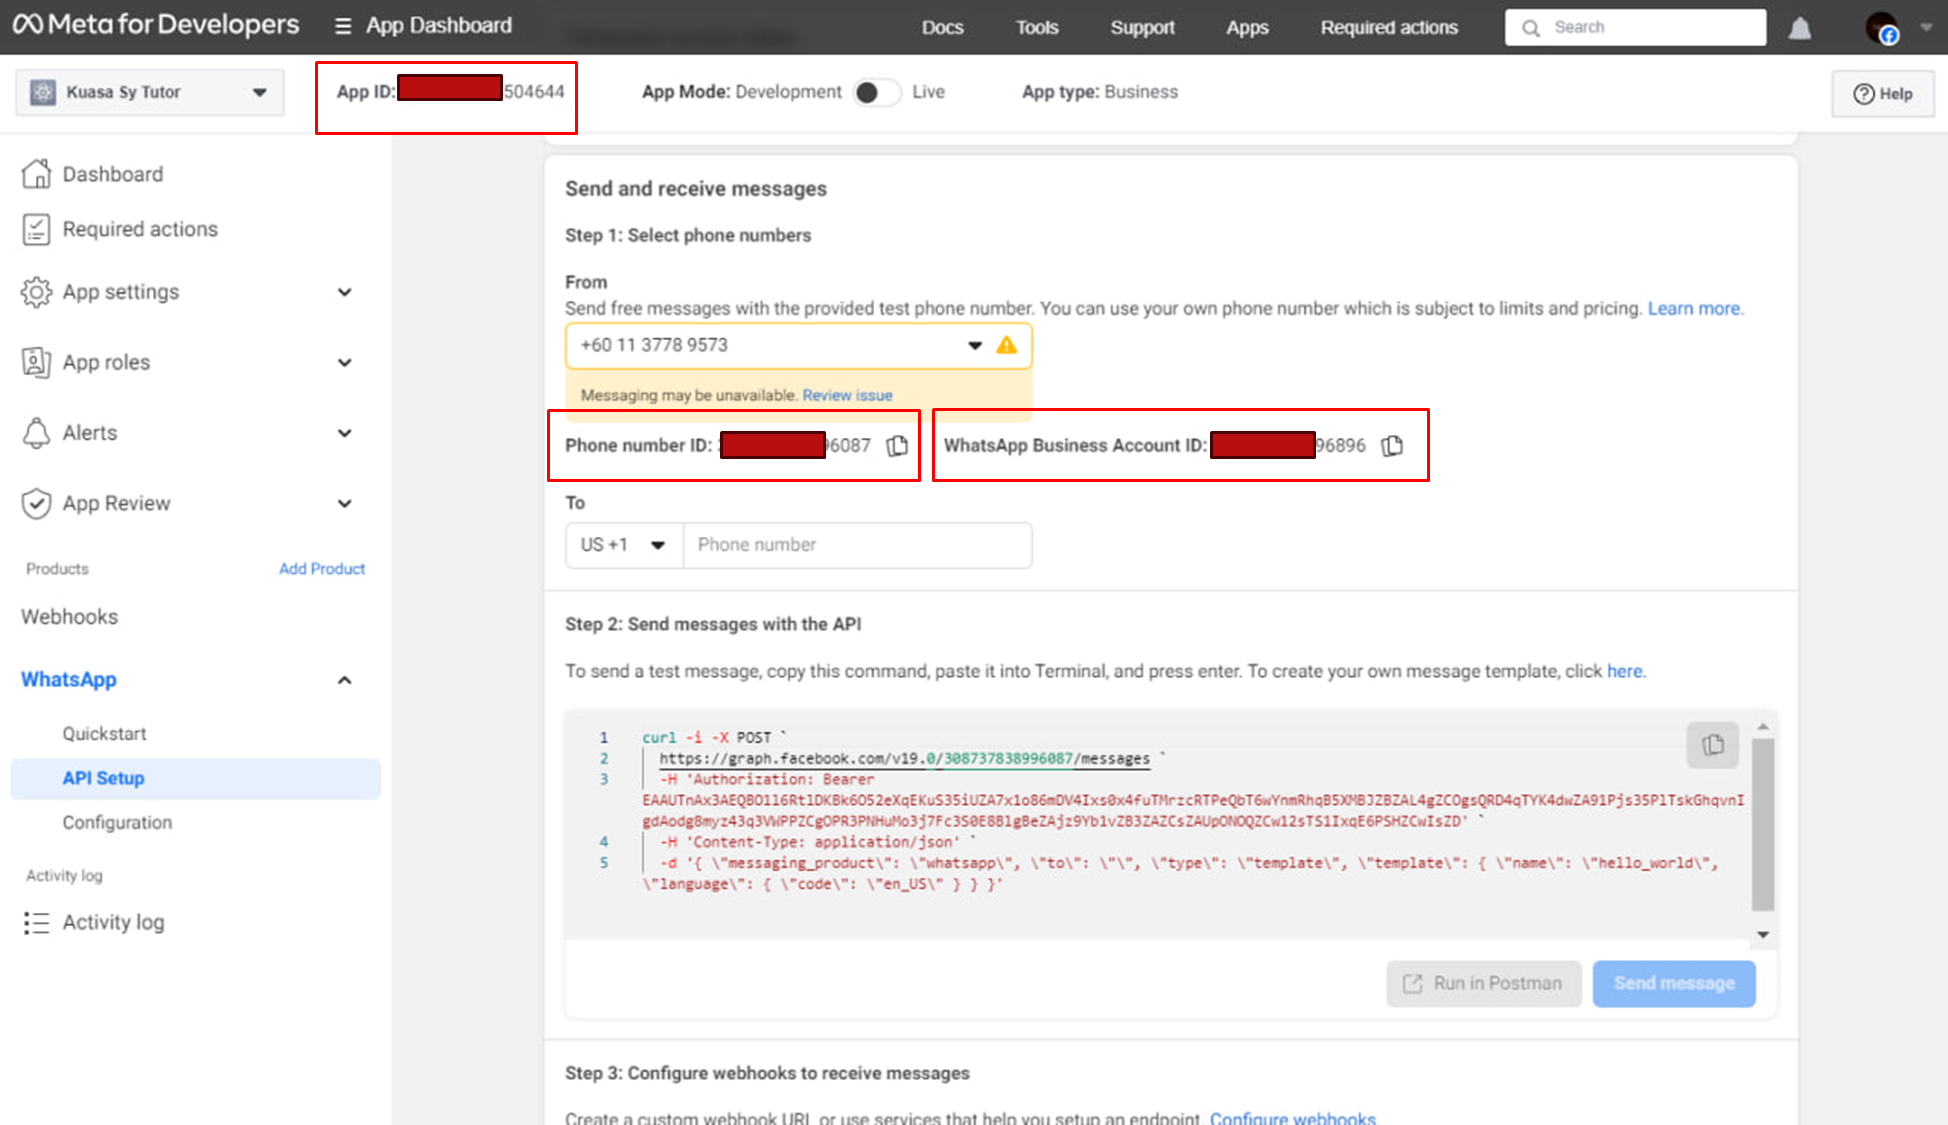Select Configuration under WhatsApp
Viewport: 1948px width, 1125px height.
point(117,822)
